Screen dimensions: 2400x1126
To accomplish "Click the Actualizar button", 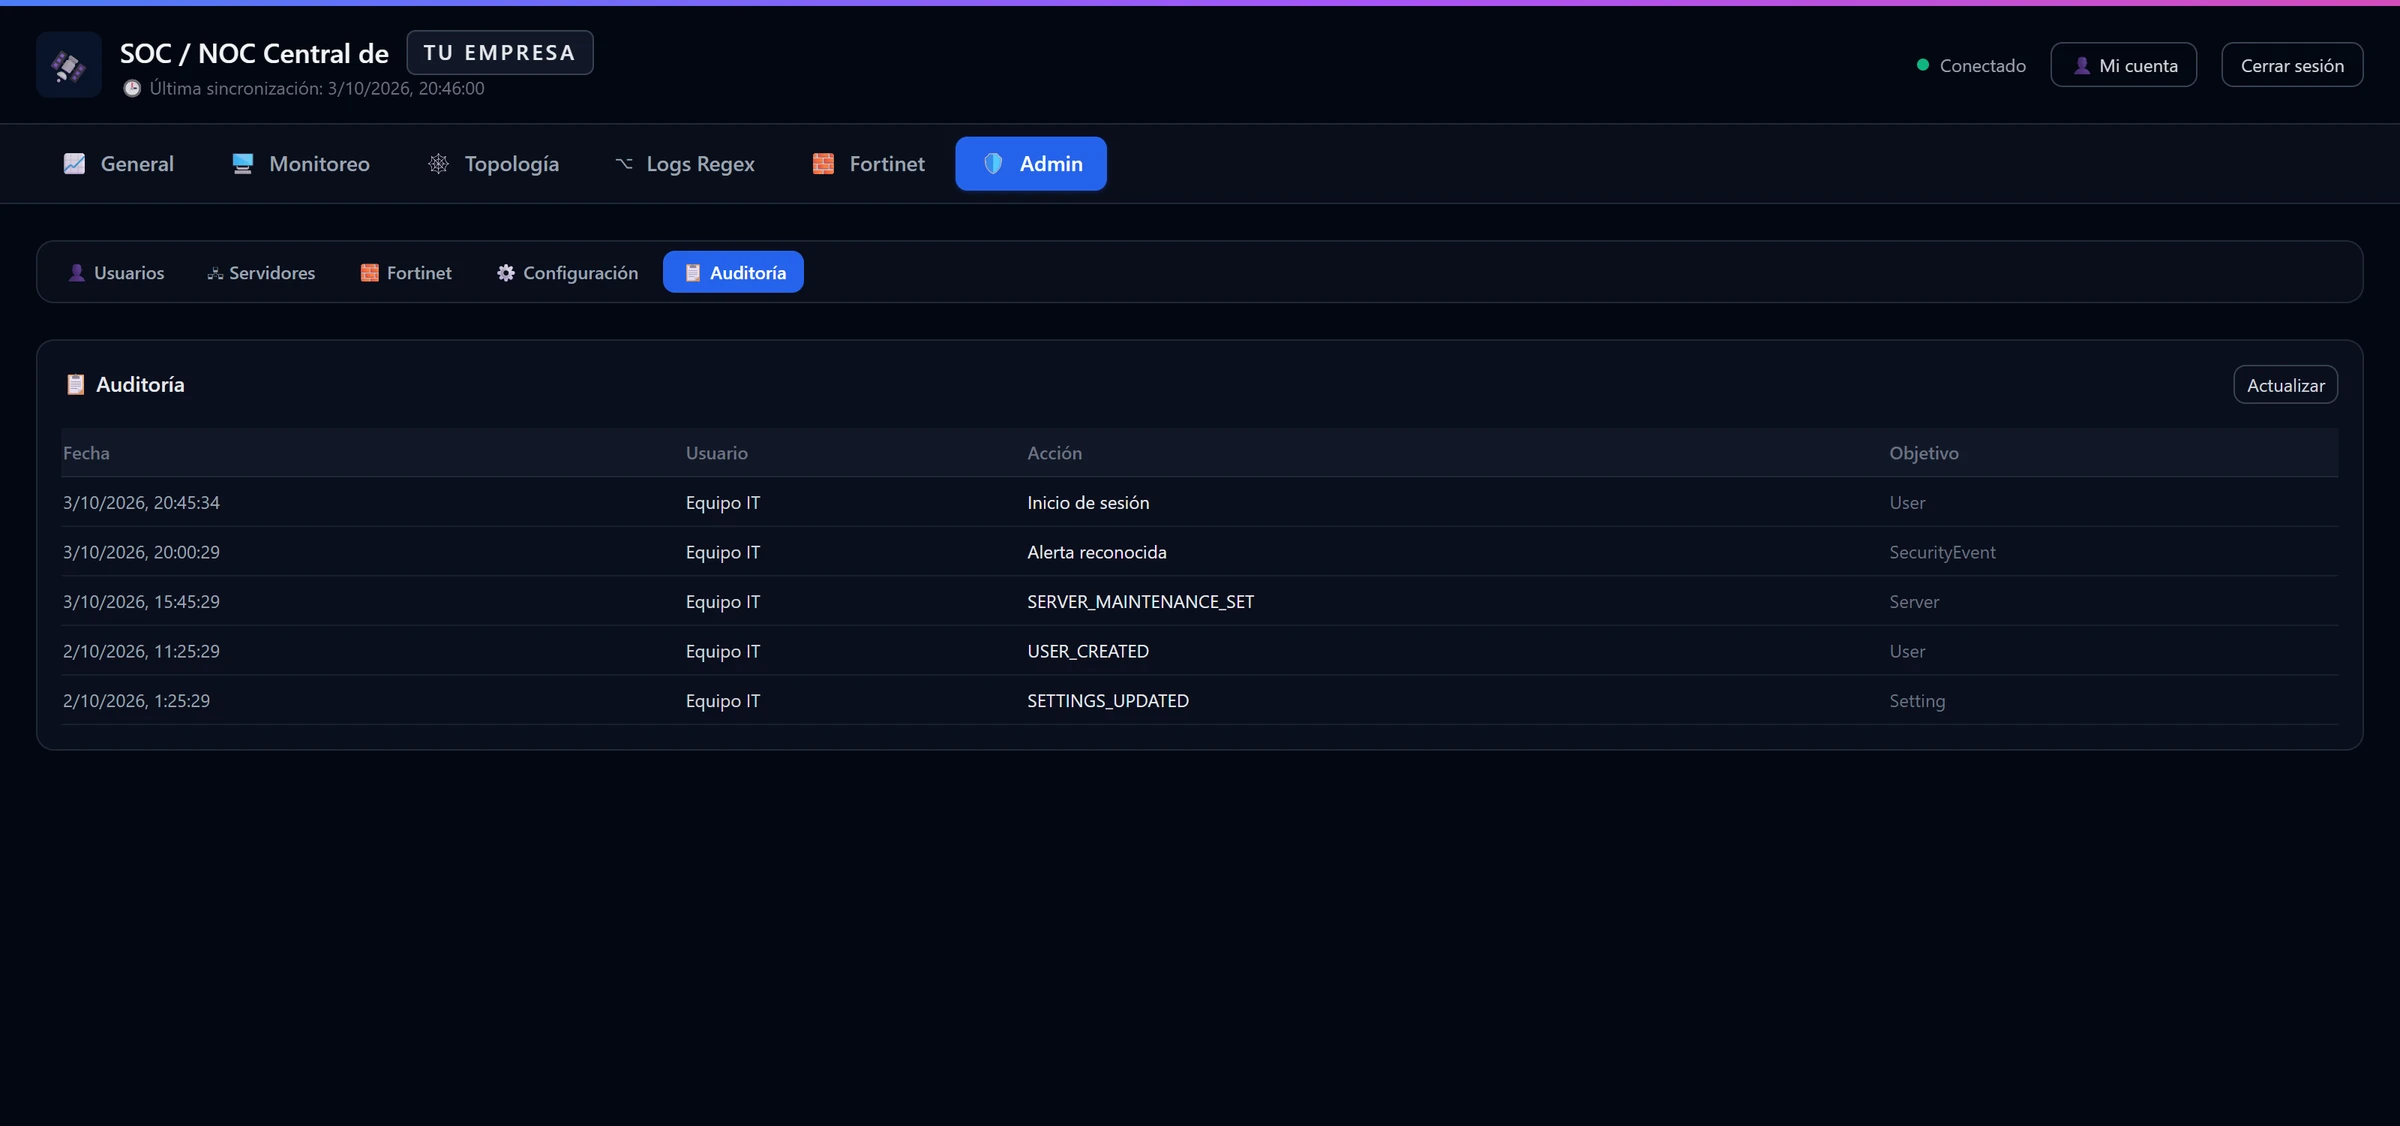I will tap(2285, 385).
